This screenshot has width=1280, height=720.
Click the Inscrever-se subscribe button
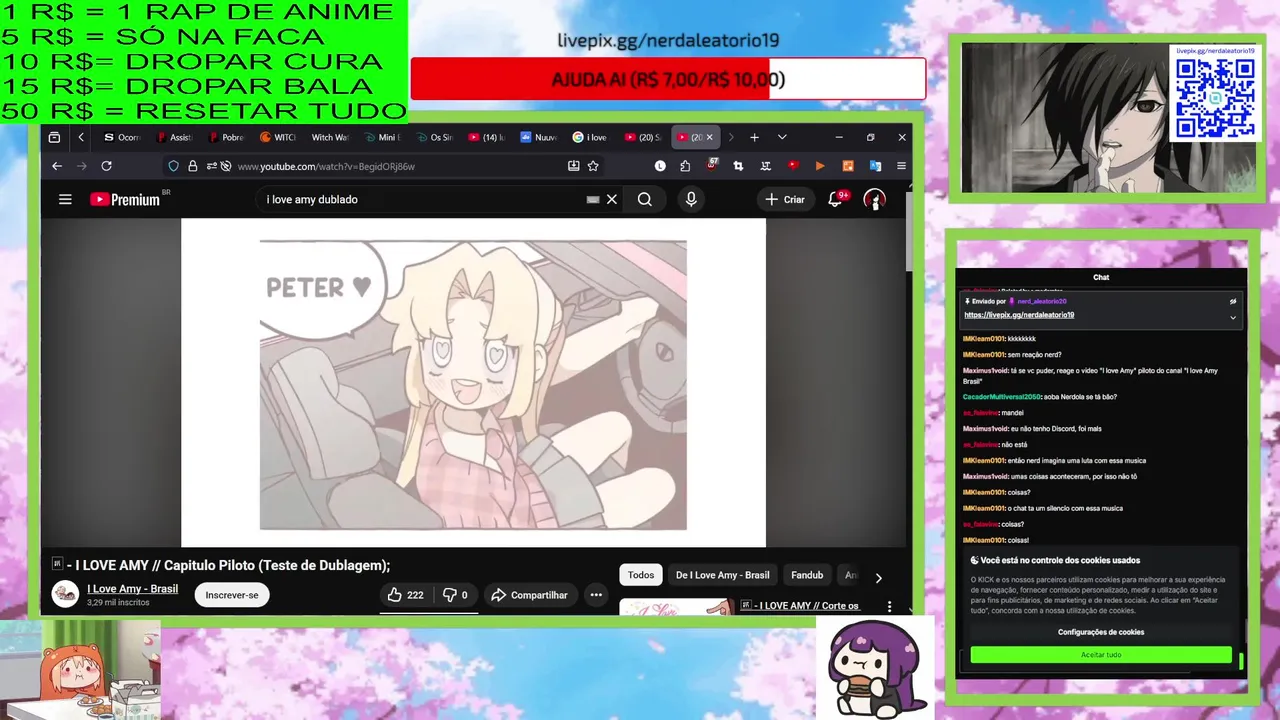232,595
